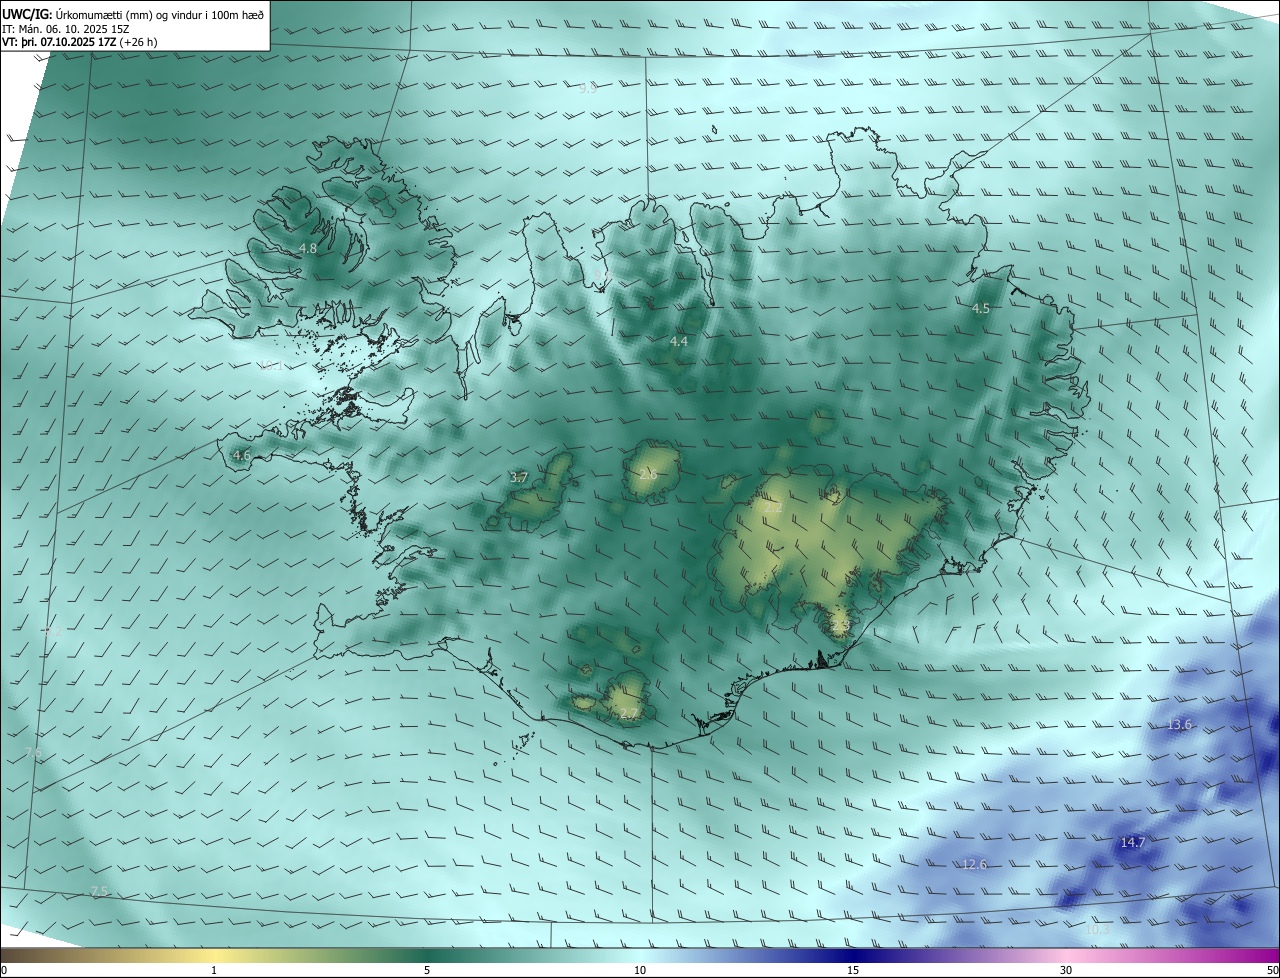
Task: Click the 15 tick on the color scale
Action: click(853, 970)
